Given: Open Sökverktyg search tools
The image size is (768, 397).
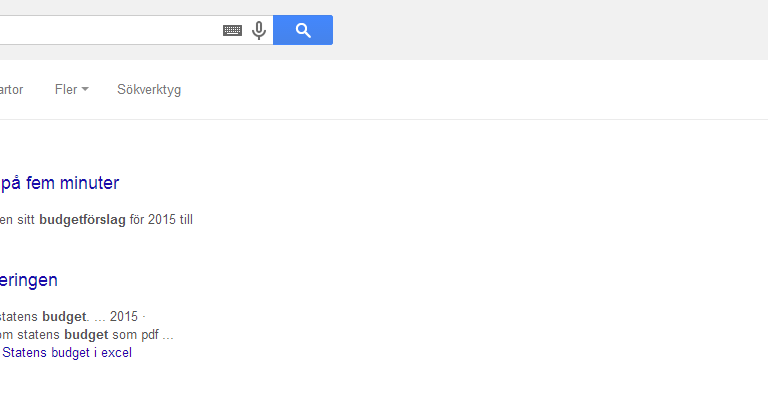Looking at the screenshot, I should (x=149, y=90).
